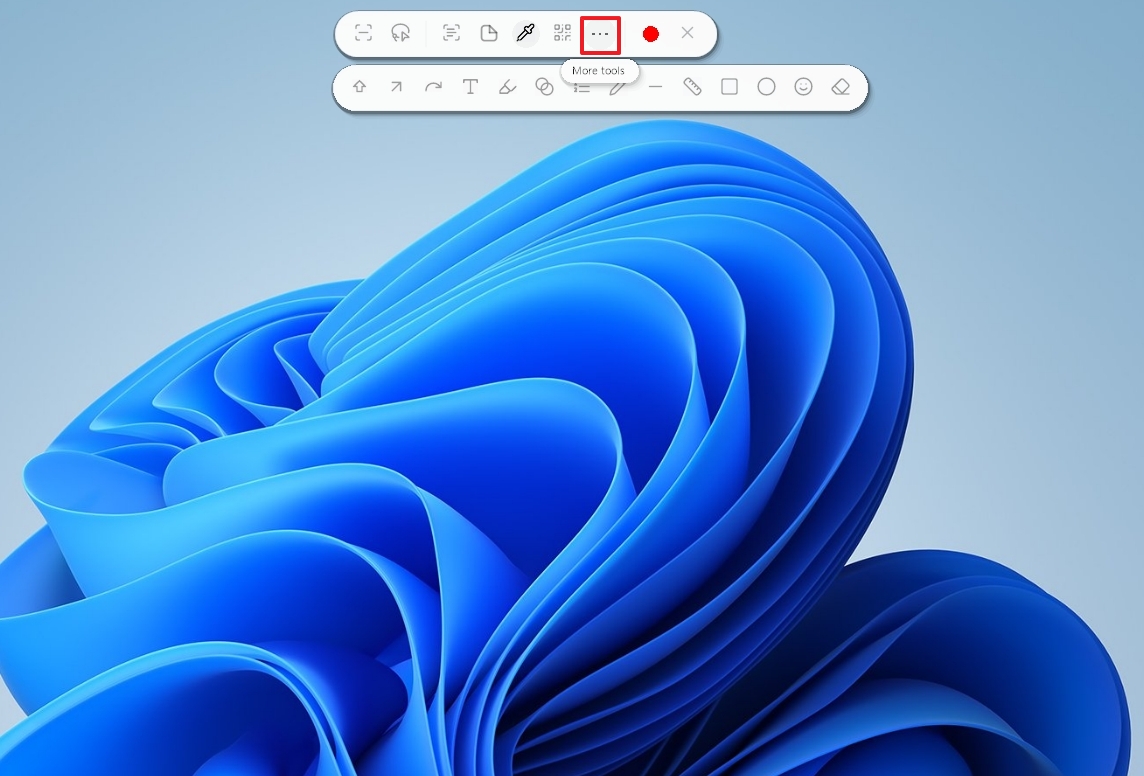Pick the highlighter marker tool

click(507, 87)
